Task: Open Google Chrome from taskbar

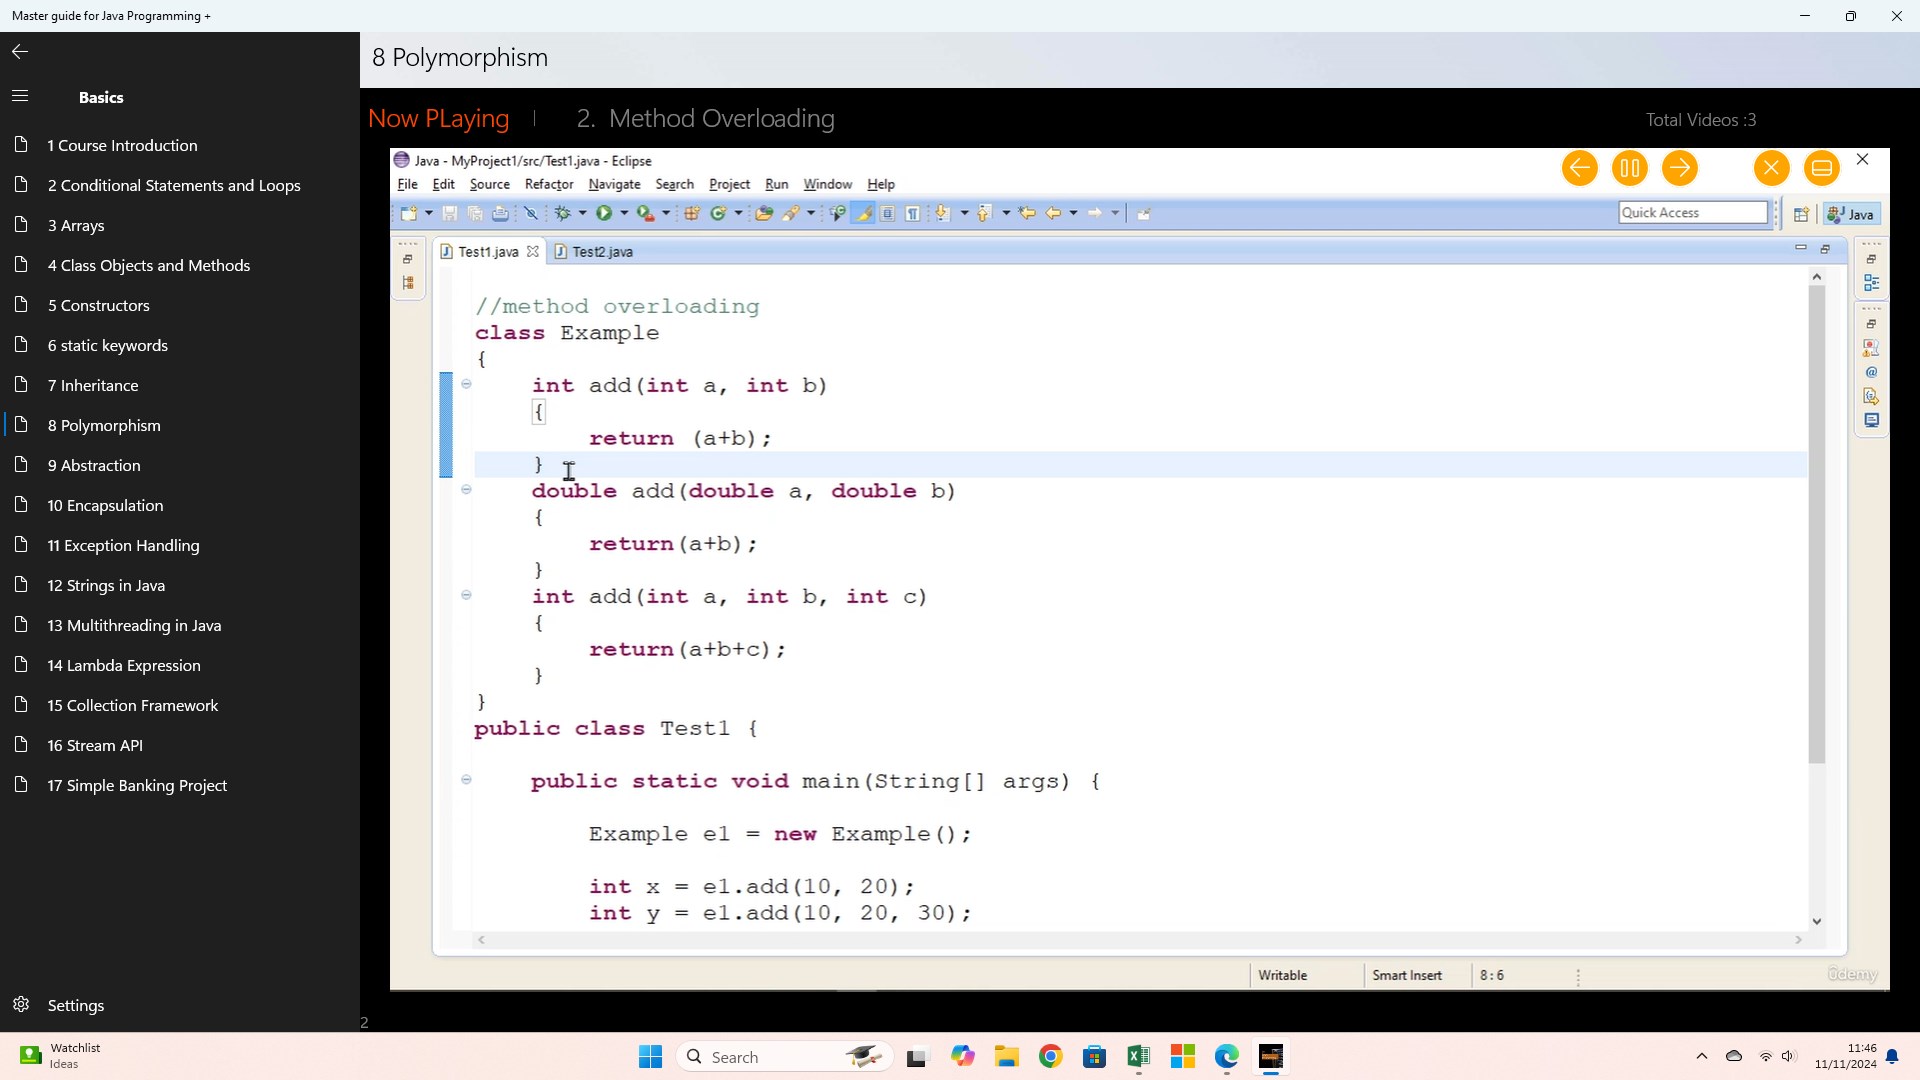Action: pos(1050,1057)
